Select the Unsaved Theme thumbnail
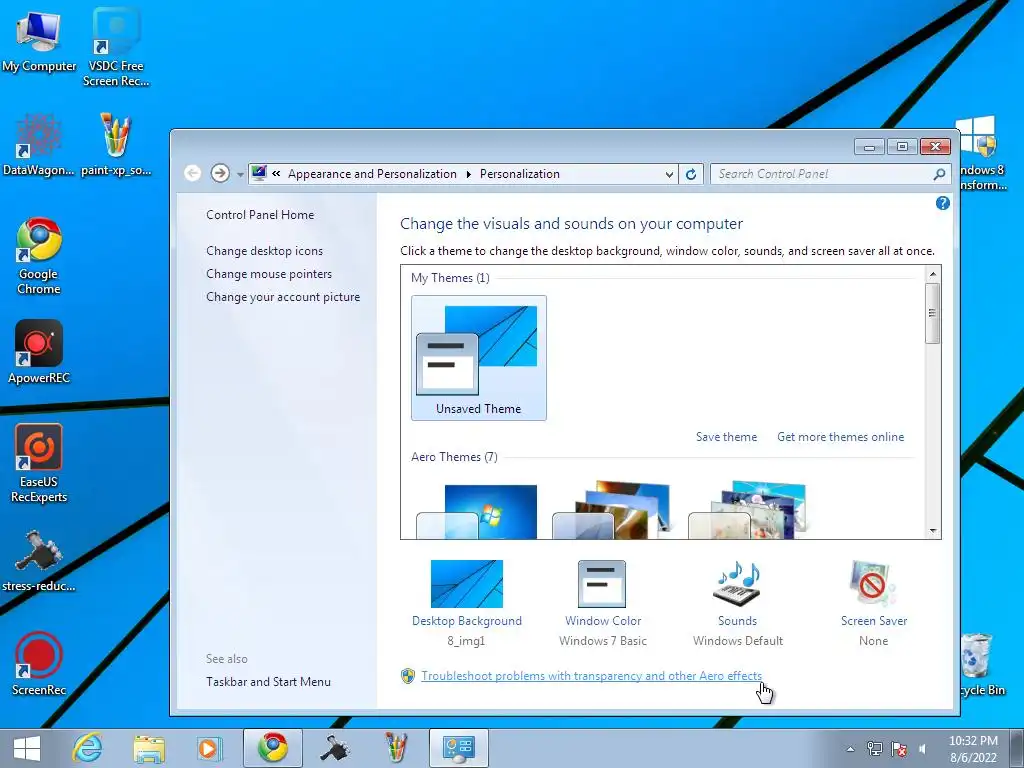Image resolution: width=1024 pixels, height=768 pixels. click(x=479, y=358)
